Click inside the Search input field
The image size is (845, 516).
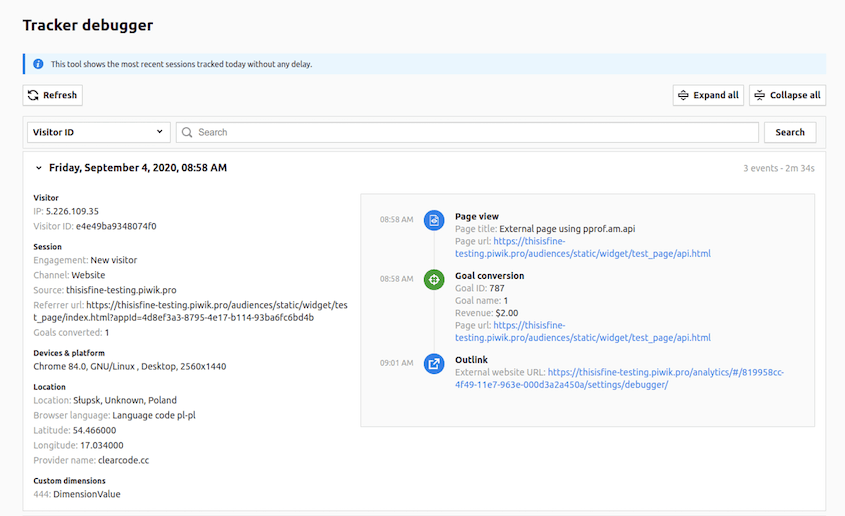click(470, 132)
